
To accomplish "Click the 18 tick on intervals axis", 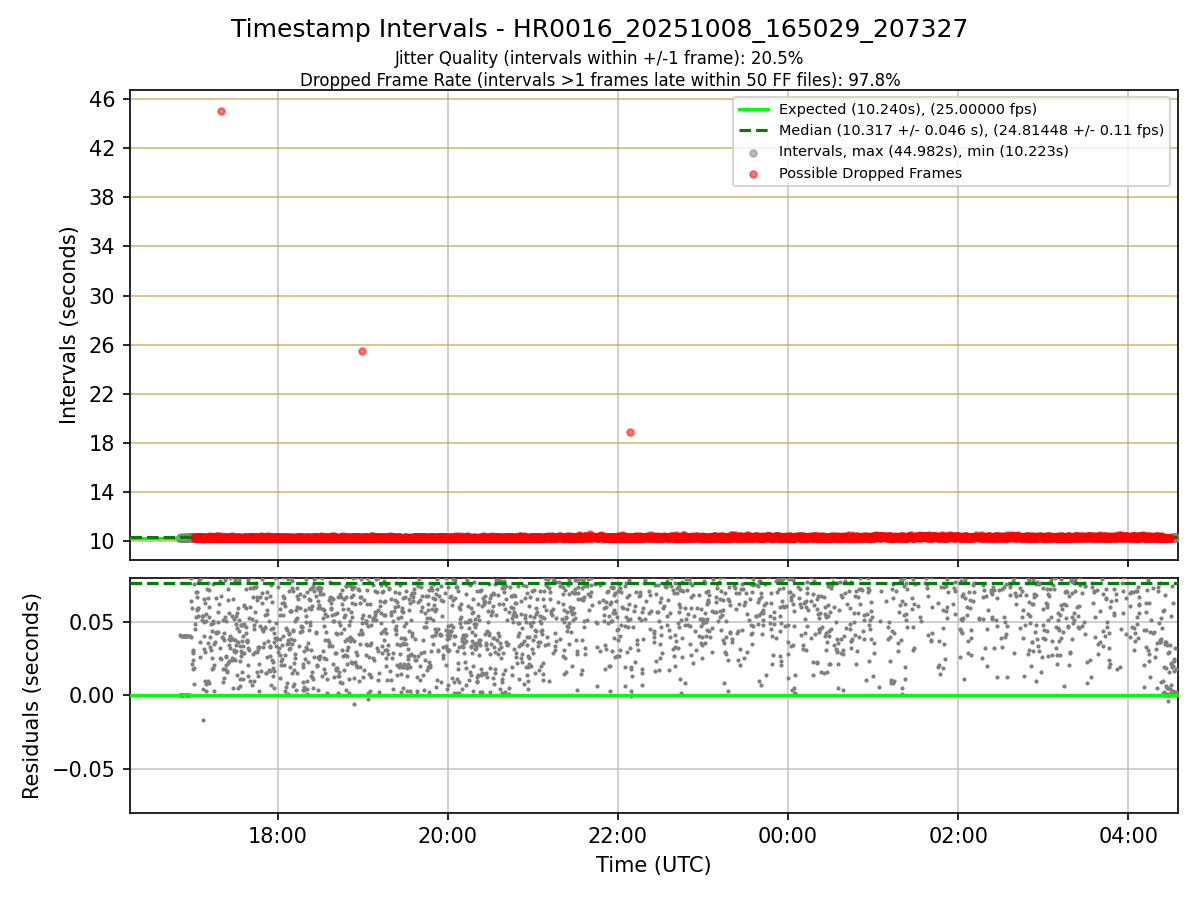I will 104,443.
